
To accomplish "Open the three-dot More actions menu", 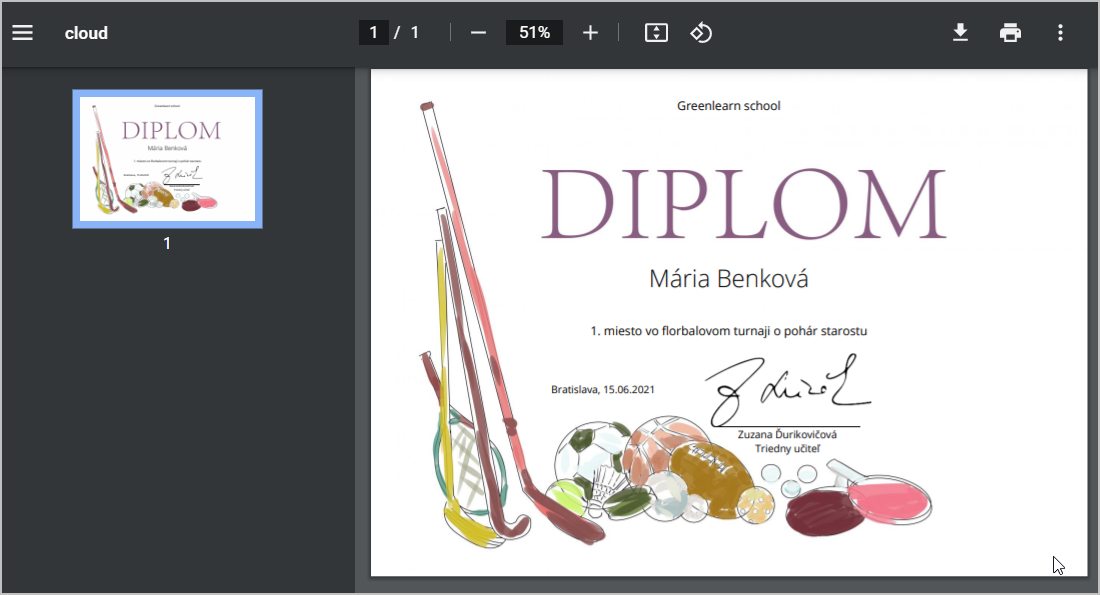I will [x=1060, y=33].
